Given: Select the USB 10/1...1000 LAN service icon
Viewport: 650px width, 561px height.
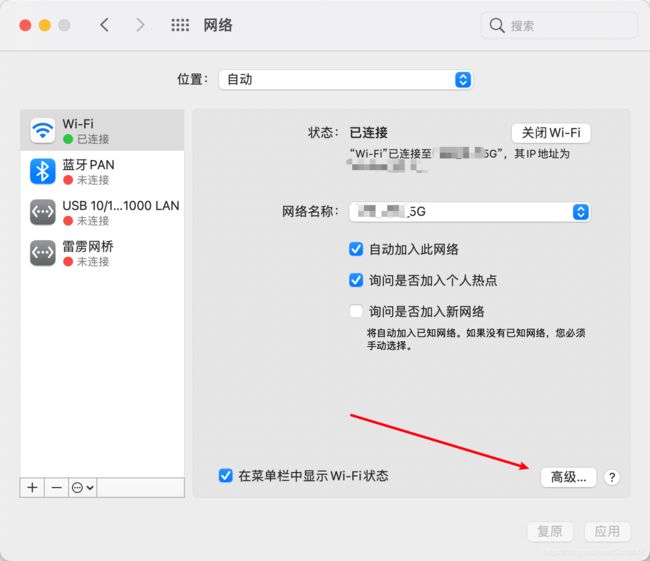Looking at the screenshot, I should (x=43, y=212).
